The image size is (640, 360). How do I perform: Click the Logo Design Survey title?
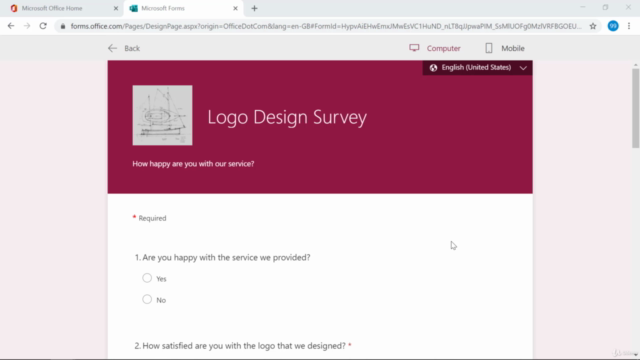(287, 117)
